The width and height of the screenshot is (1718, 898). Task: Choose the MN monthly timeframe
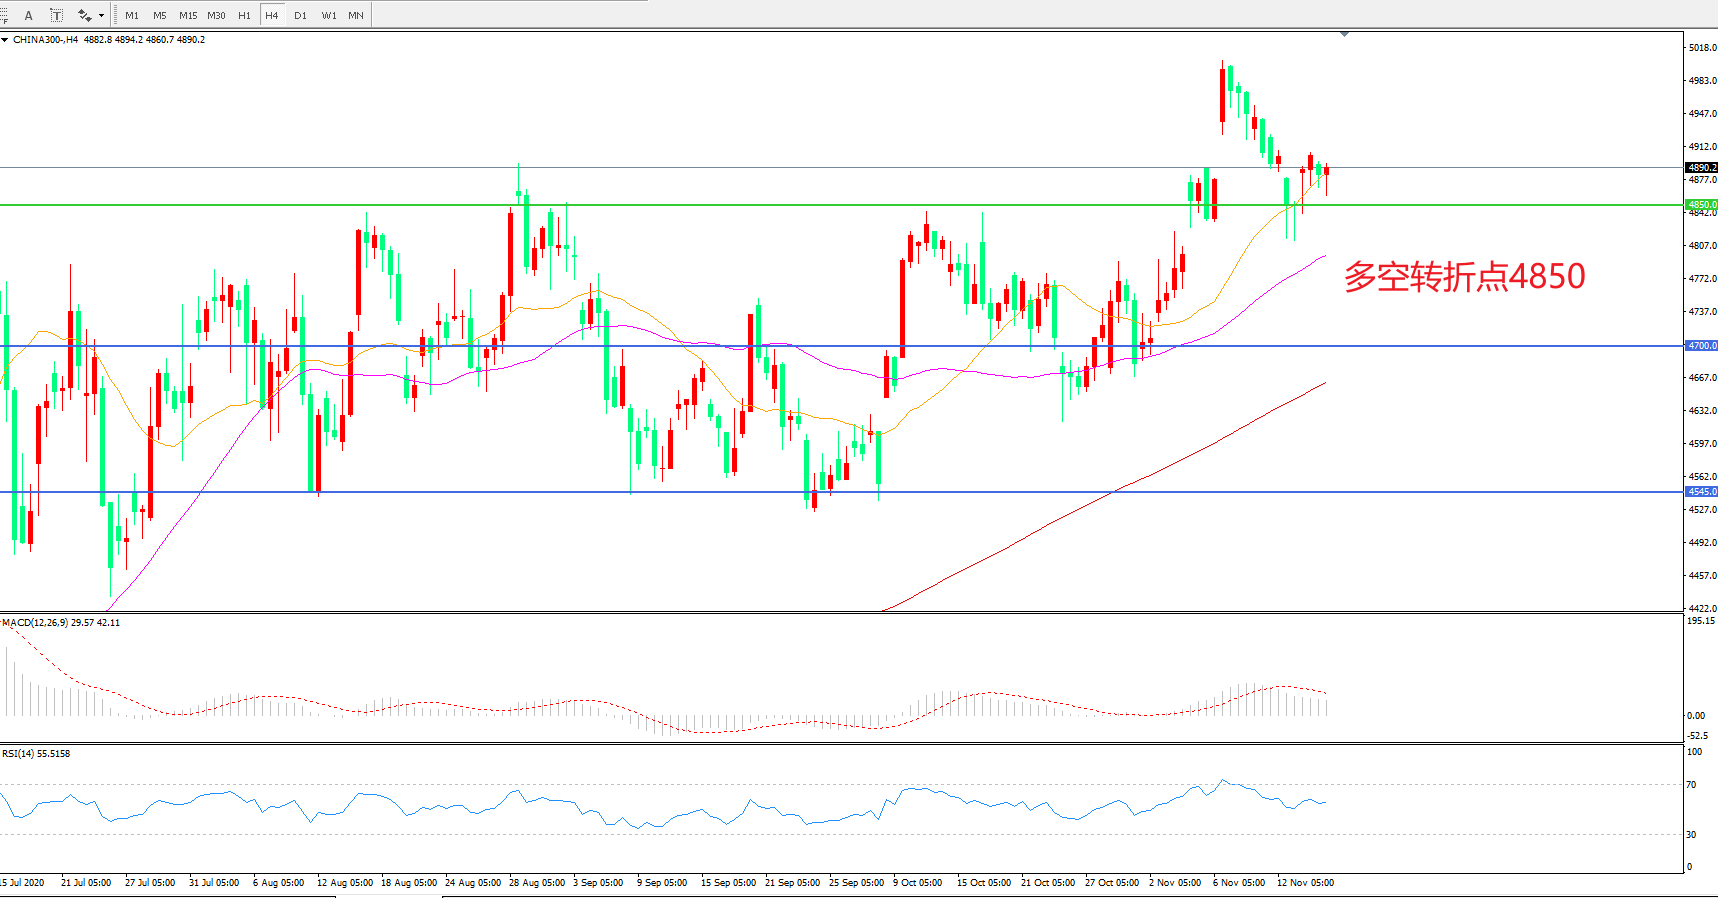[356, 15]
